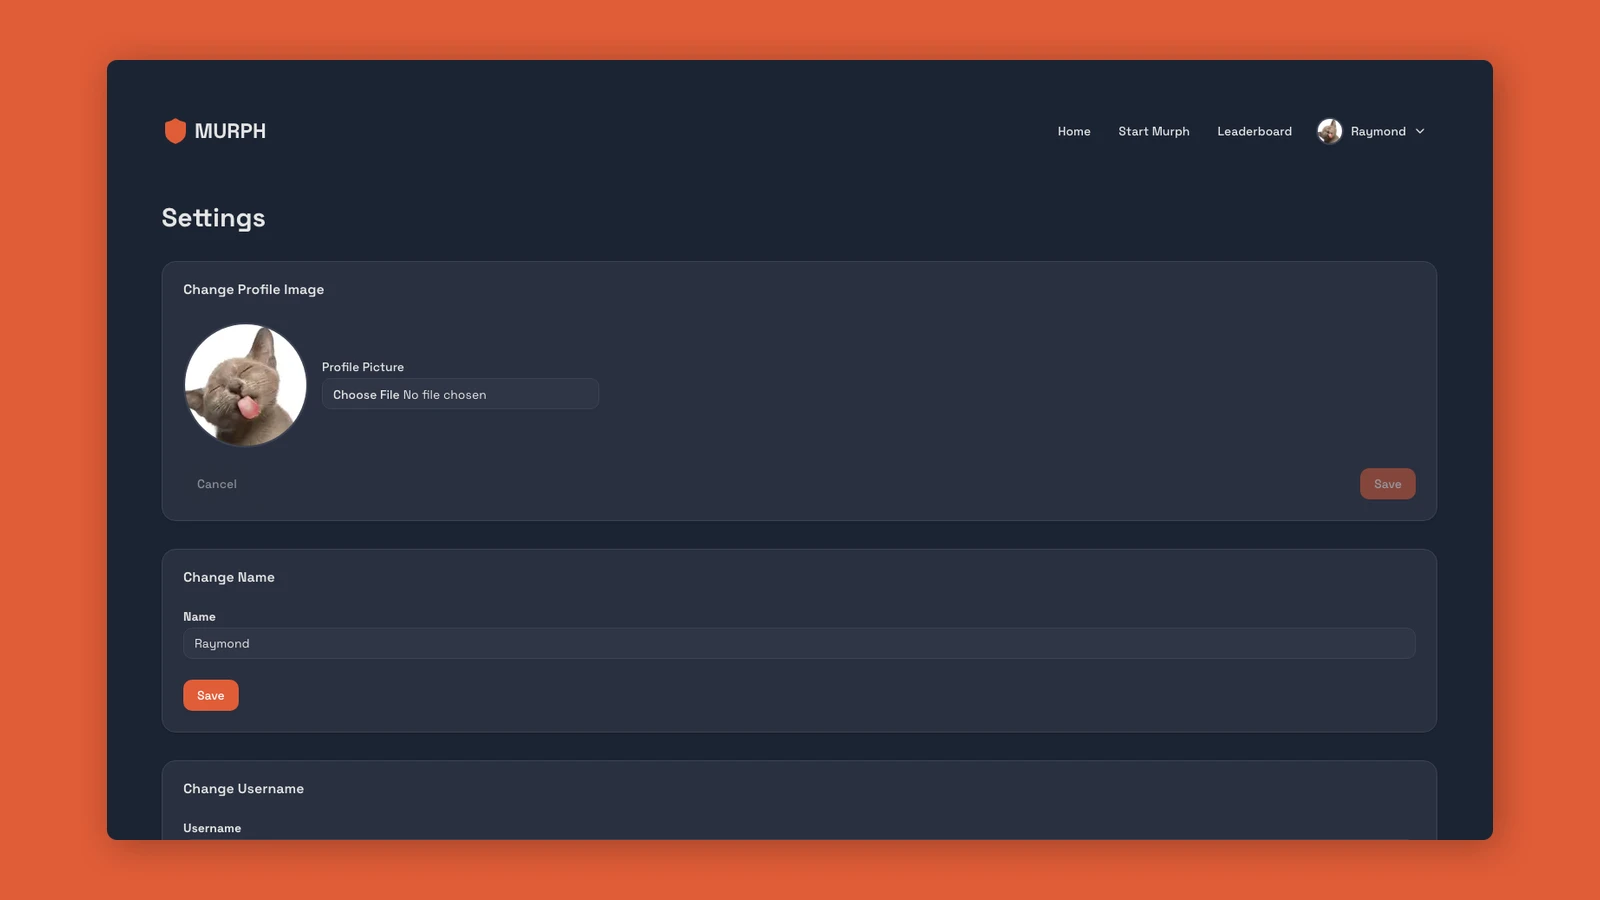Click the Name field label
The width and height of the screenshot is (1600, 900).
point(199,617)
